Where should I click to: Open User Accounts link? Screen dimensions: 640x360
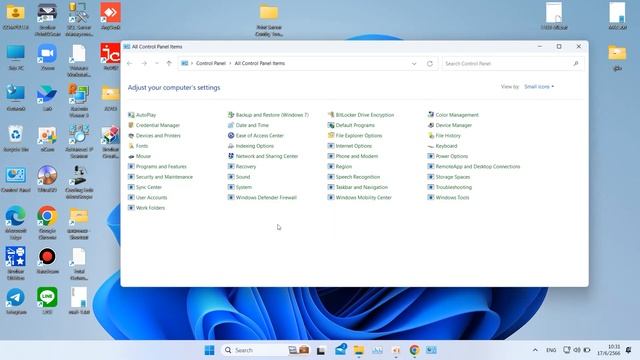(151, 198)
